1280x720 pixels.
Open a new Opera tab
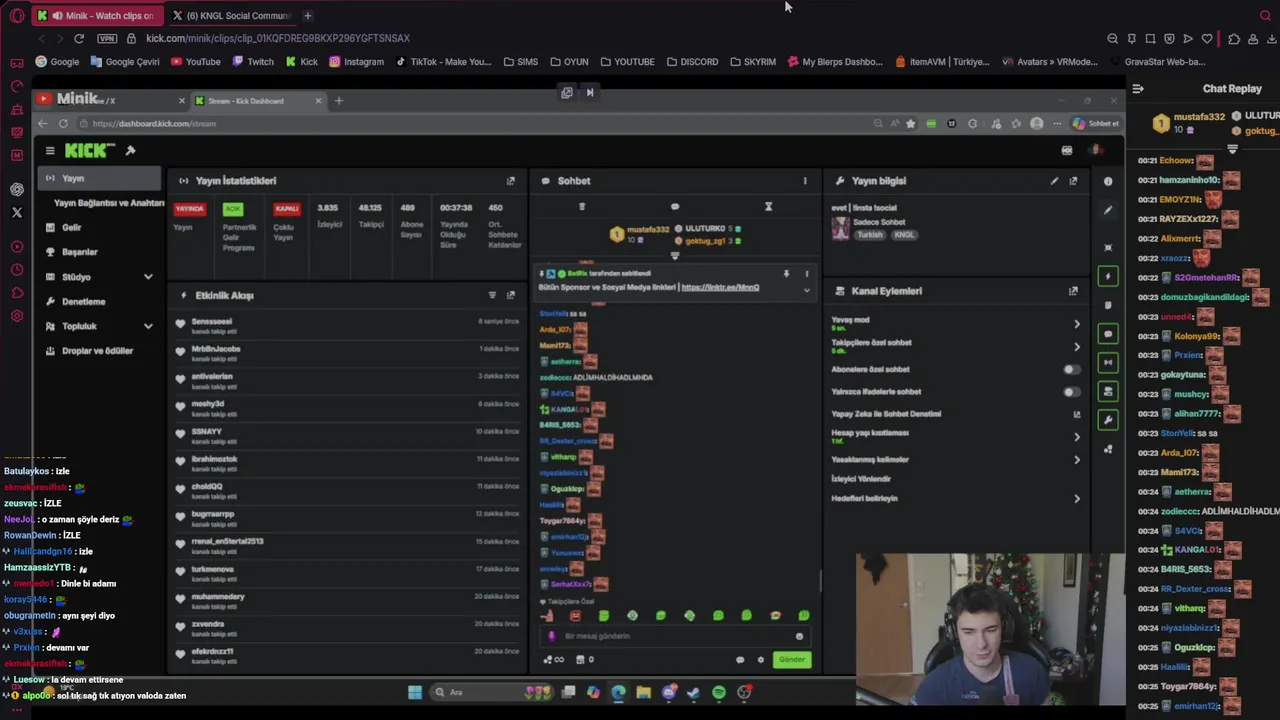pyautogui.click(x=307, y=15)
